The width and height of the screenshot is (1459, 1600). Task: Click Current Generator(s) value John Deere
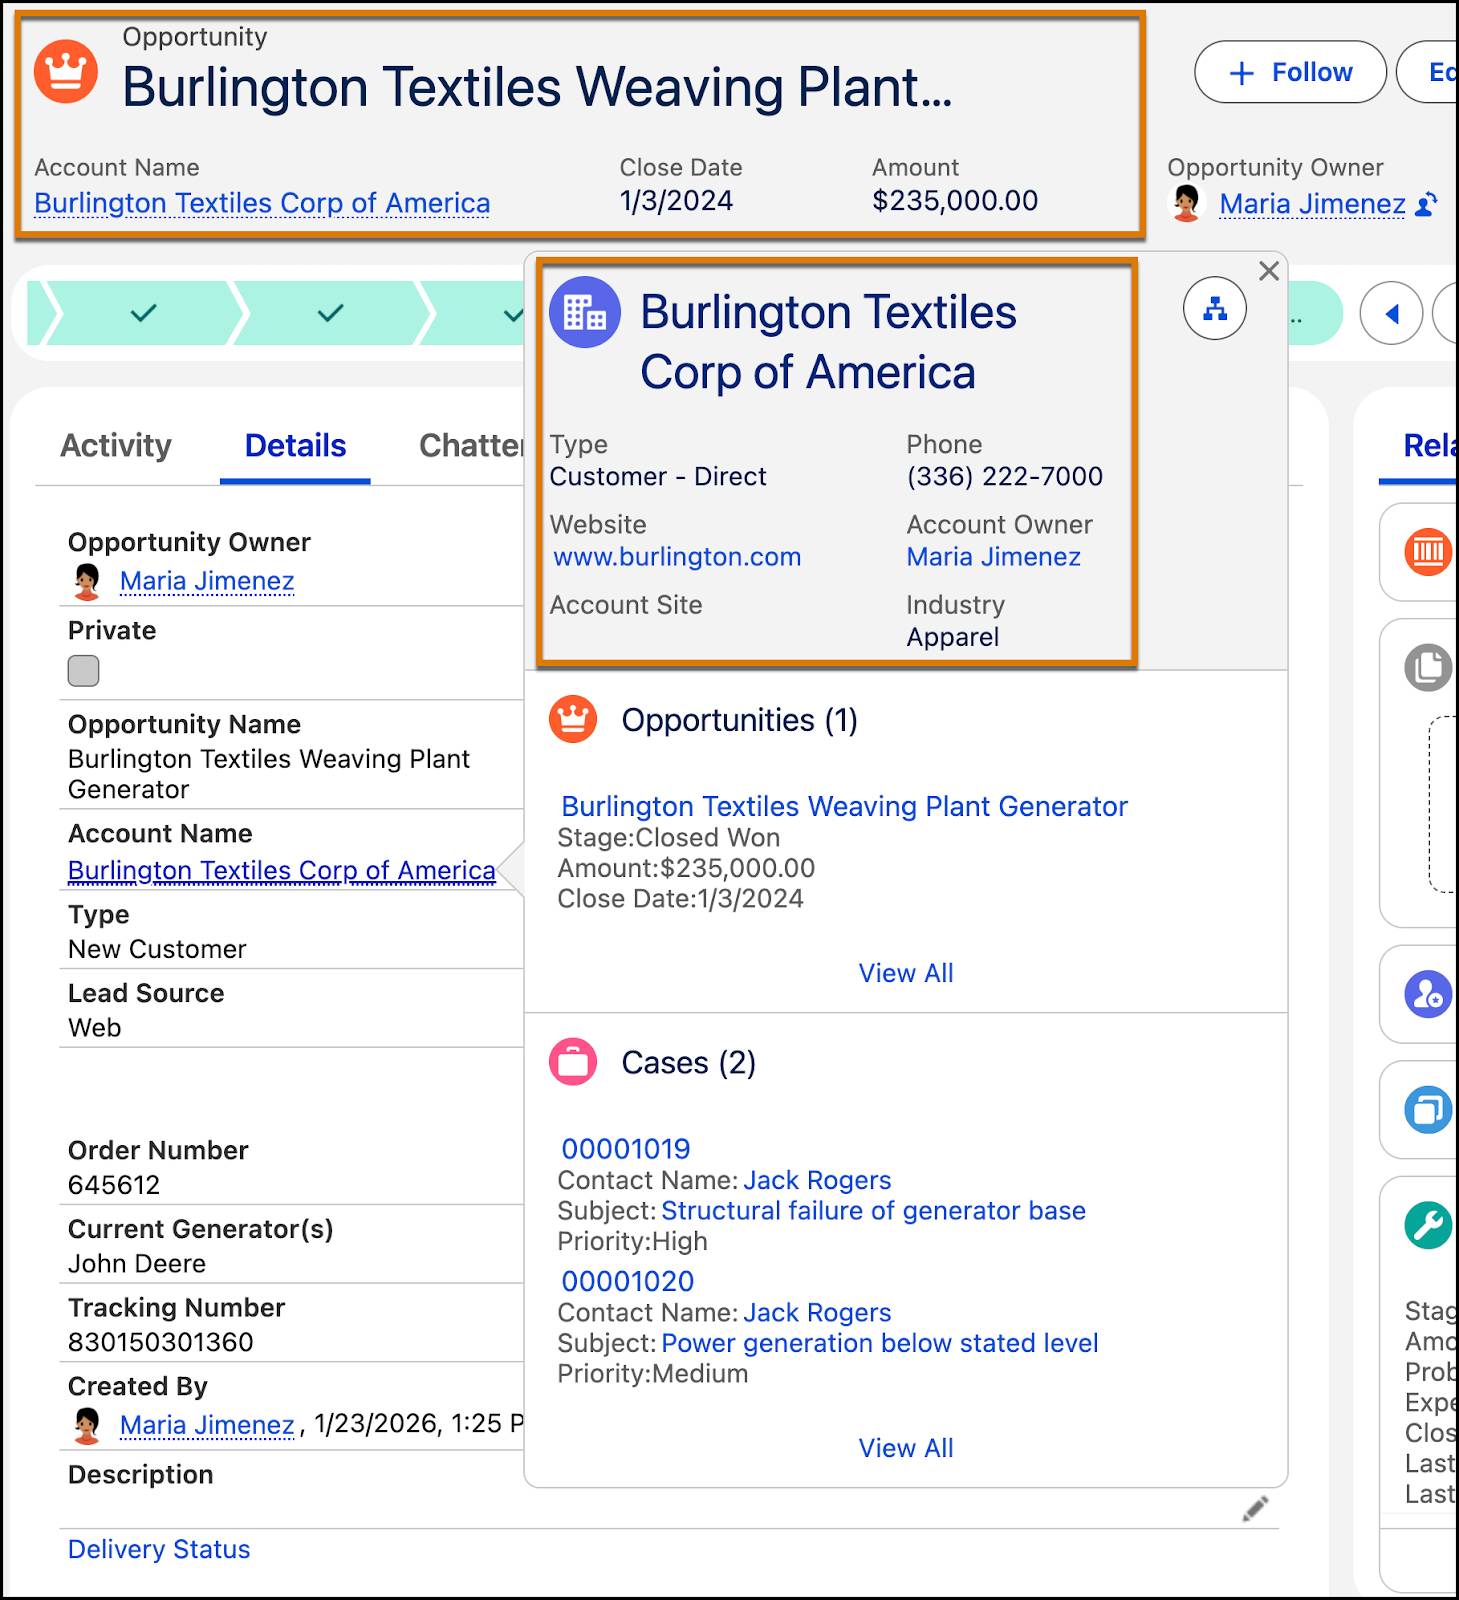click(x=137, y=1264)
